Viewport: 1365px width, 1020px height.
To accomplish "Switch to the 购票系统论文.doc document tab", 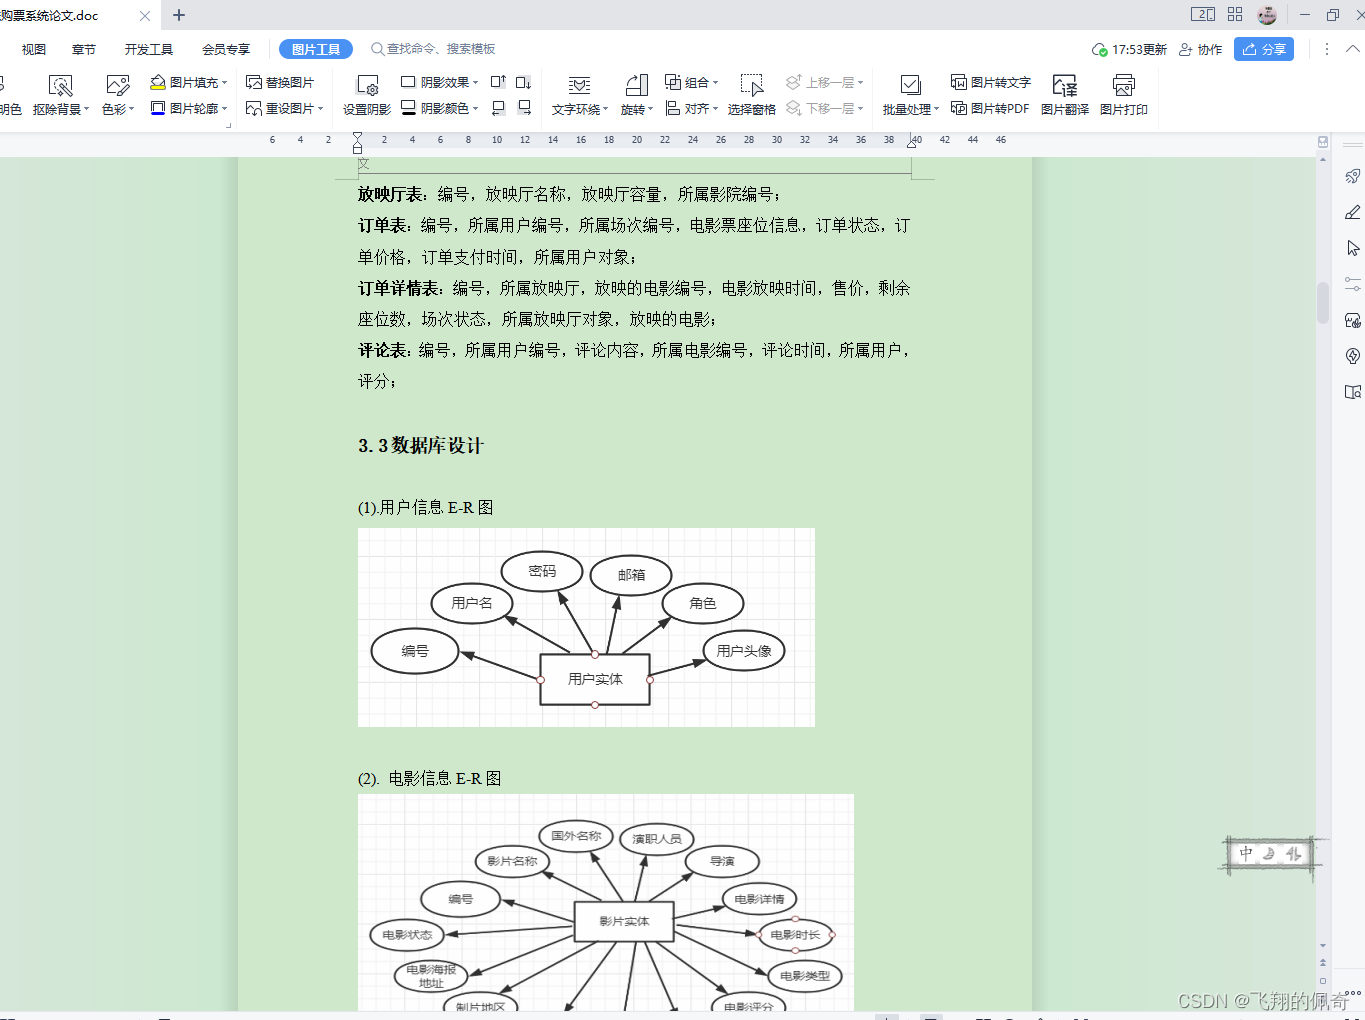I will point(50,16).
